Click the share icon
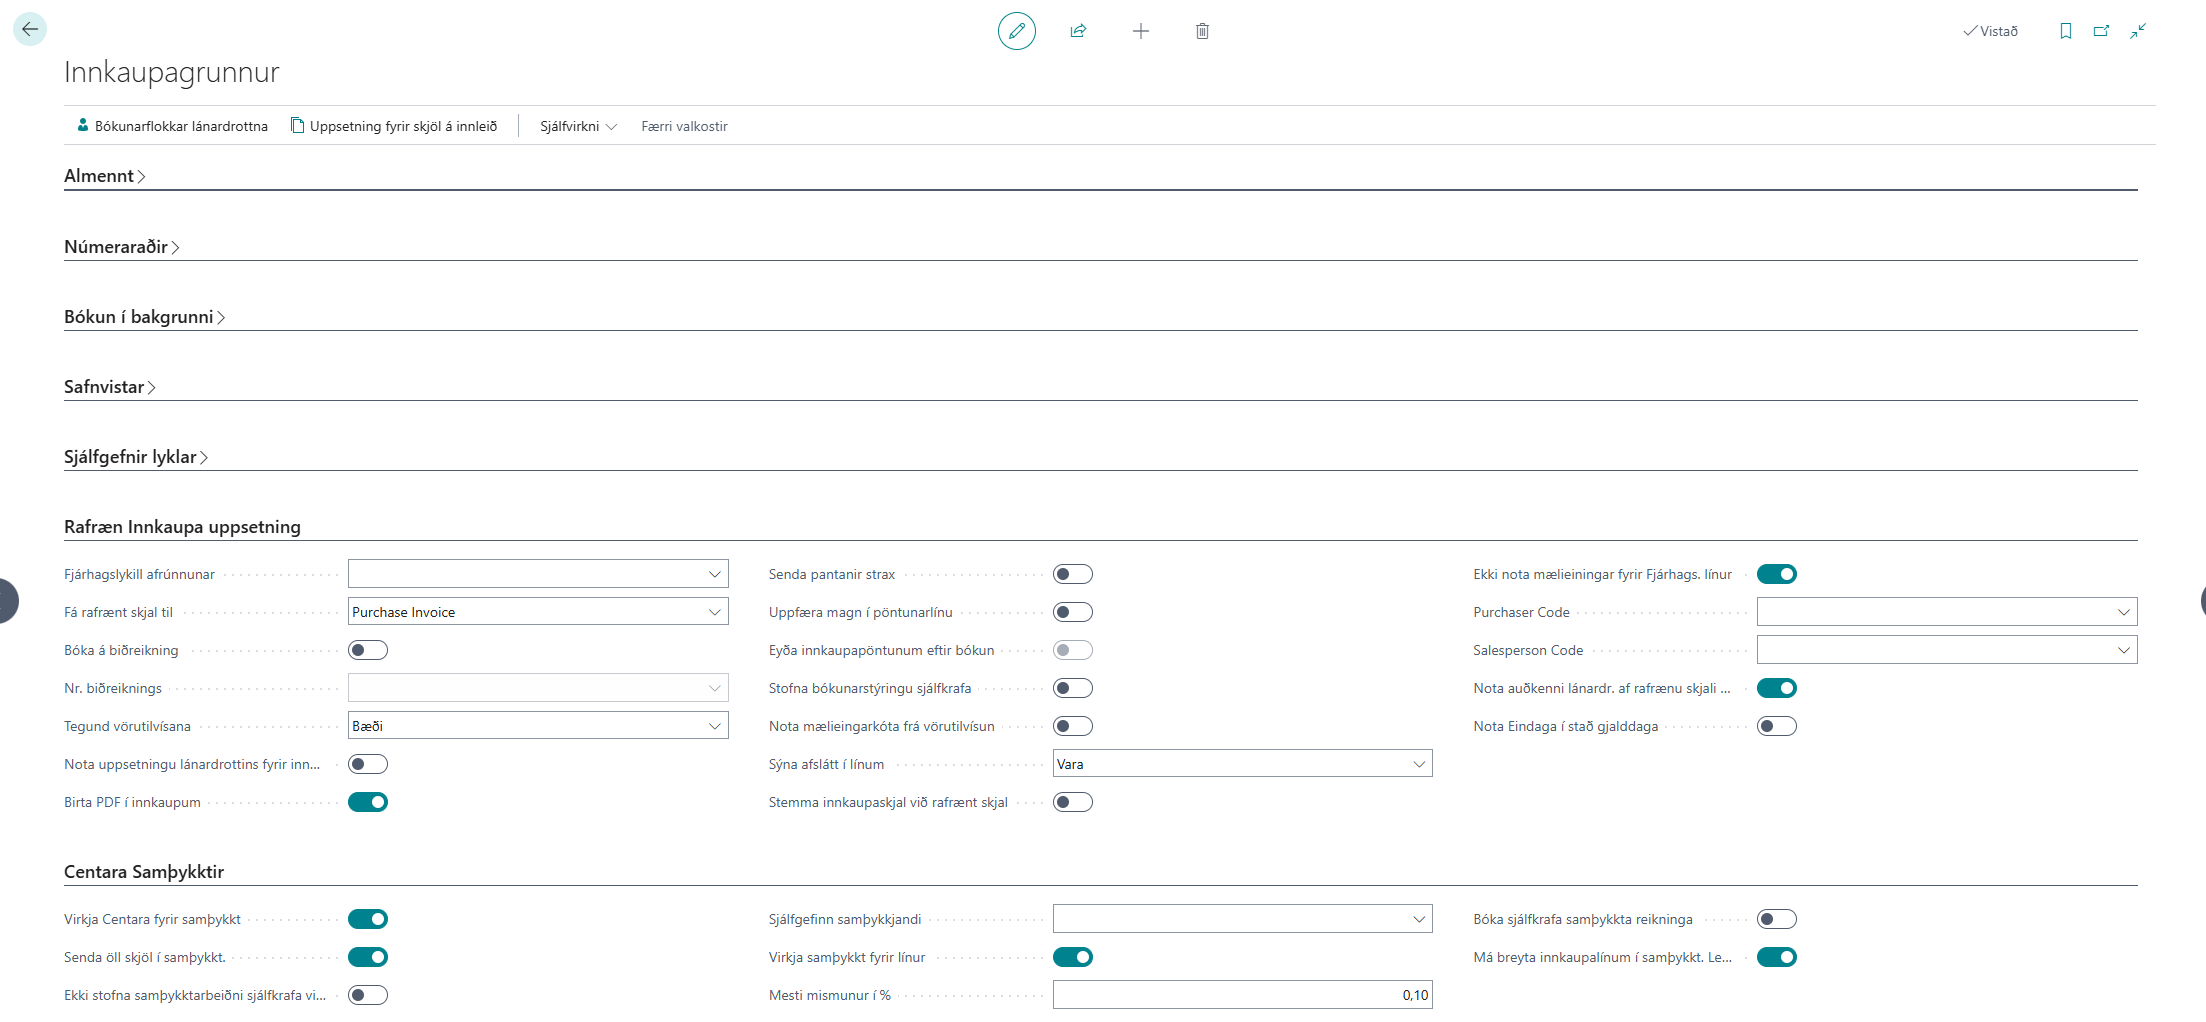The height and width of the screenshot is (1022, 2206). (x=1078, y=31)
